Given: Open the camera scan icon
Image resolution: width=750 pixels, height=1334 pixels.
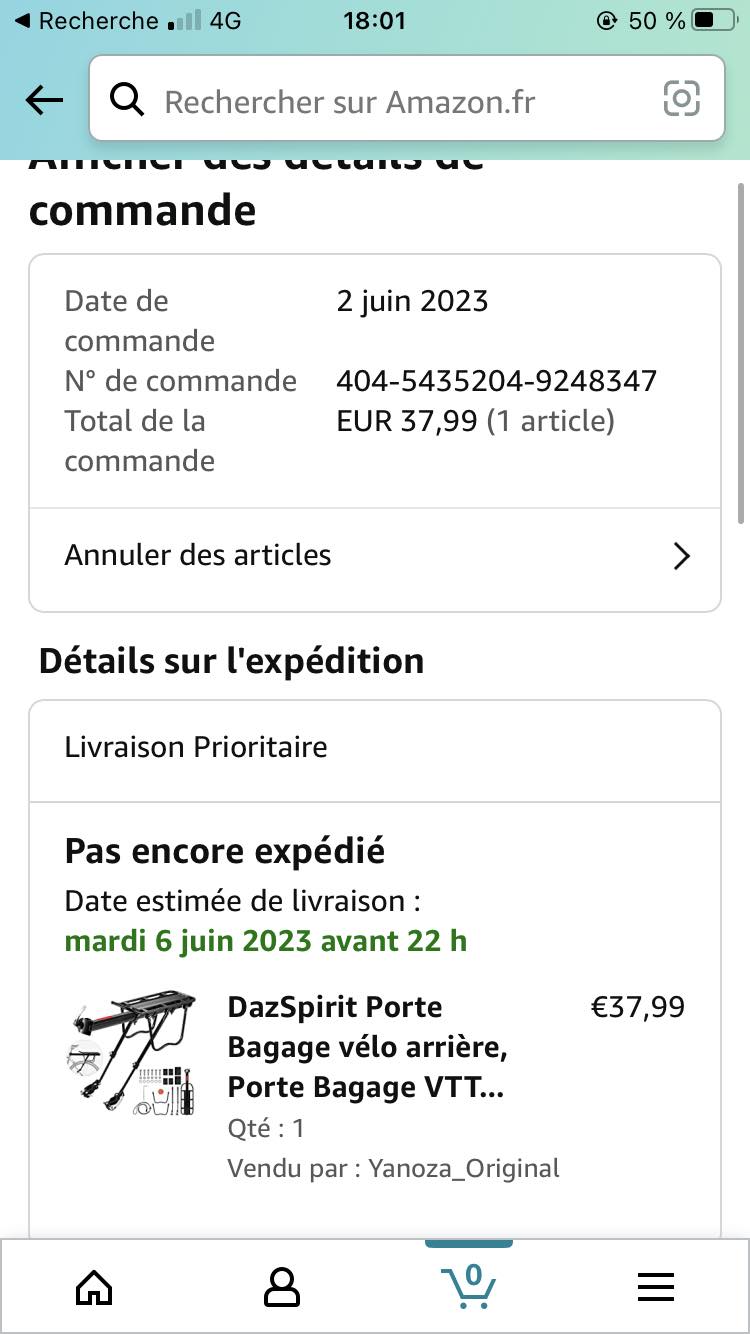Looking at the screenshot, I should pos(682,98).
